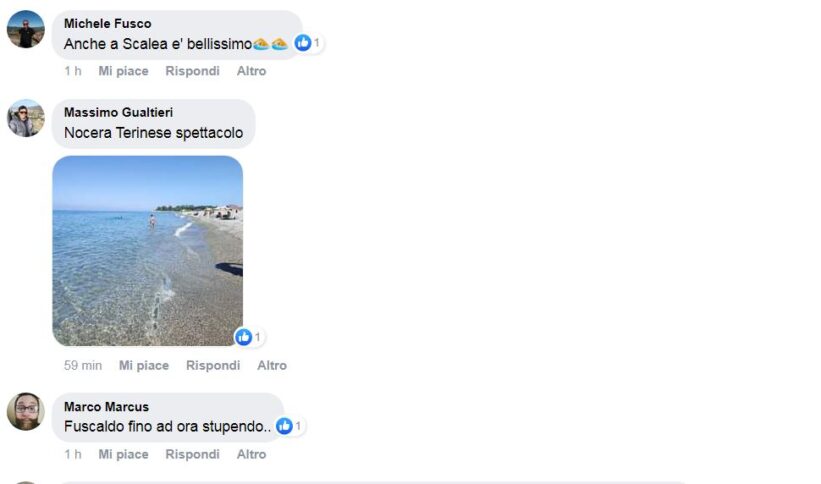View like reaction on Scalea comment
821x484 pixels.
coord(308,42)
